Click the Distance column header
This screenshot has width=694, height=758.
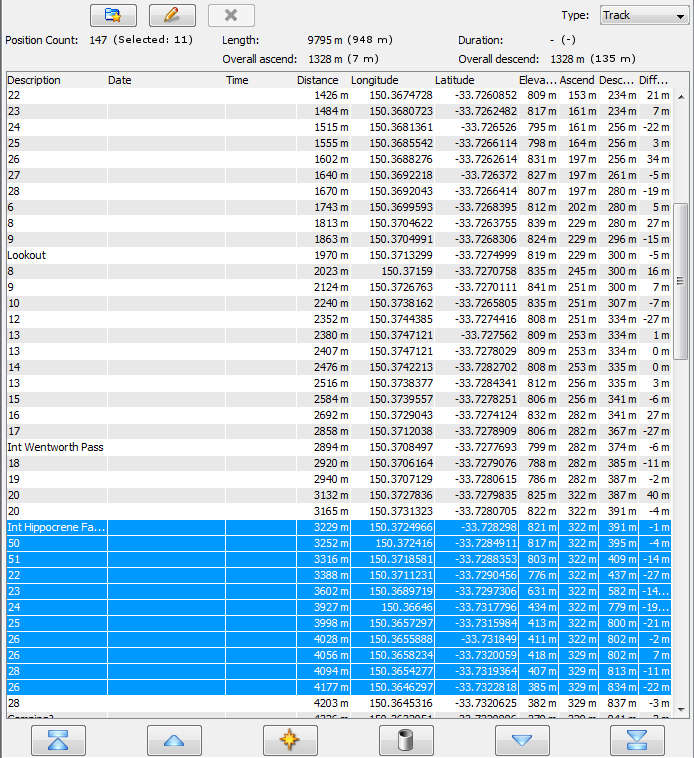tap(317, 80)
